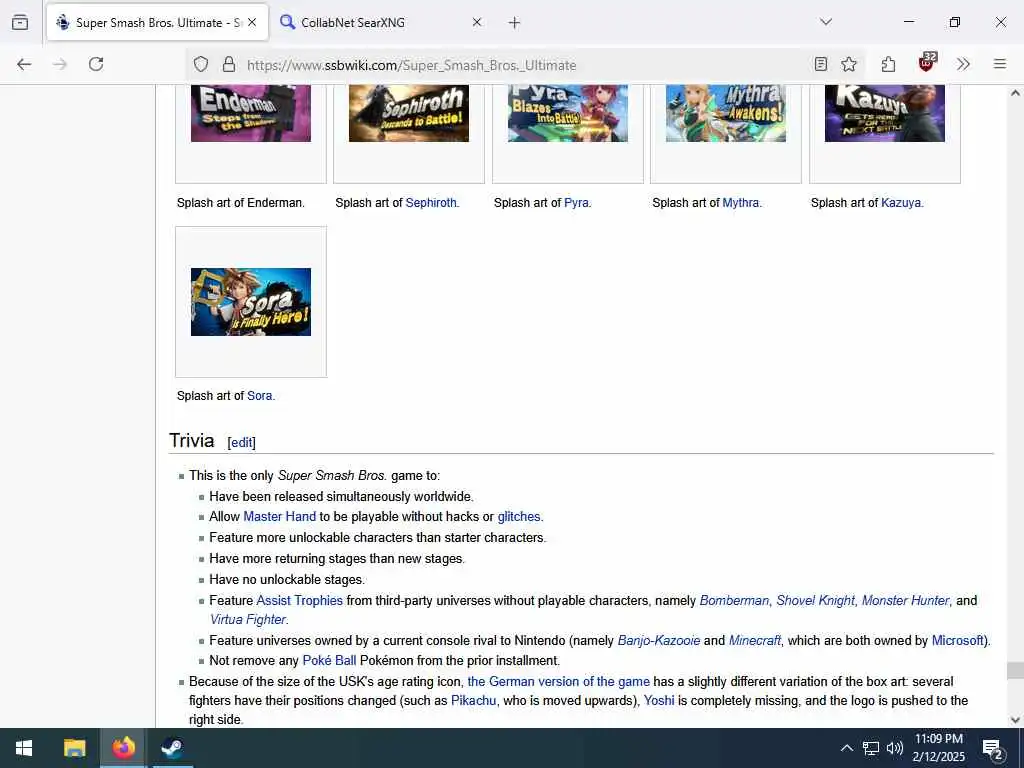This screenshot has width=1024, height=768.
Task: View site security padlock info
Action: pos(229,65)
